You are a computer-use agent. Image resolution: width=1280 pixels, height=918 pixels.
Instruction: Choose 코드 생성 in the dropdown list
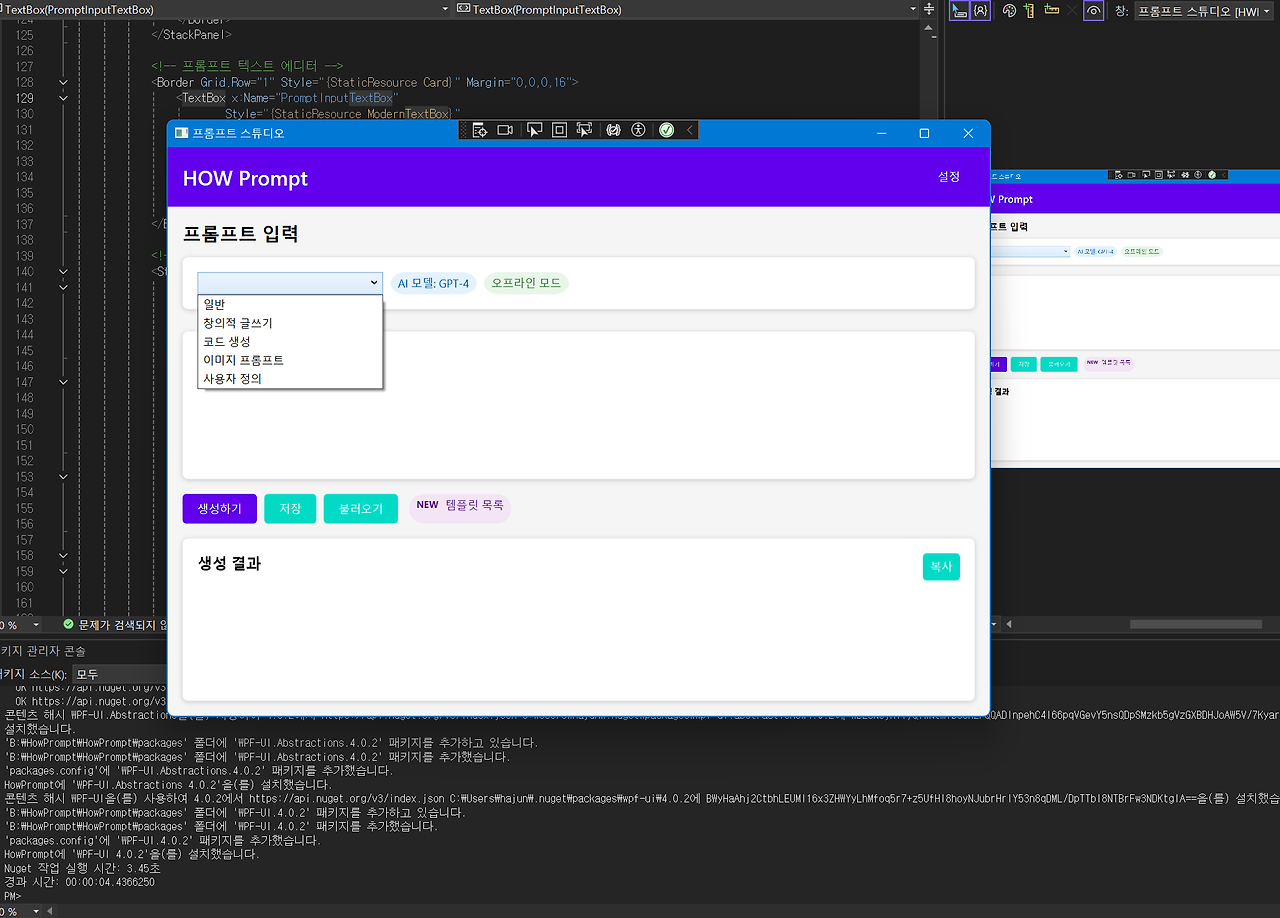290,341
